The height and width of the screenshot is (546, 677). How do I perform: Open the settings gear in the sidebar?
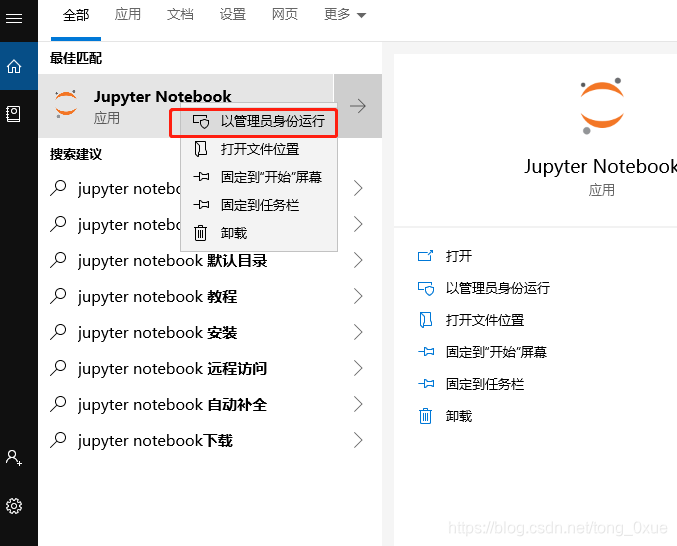14,506
